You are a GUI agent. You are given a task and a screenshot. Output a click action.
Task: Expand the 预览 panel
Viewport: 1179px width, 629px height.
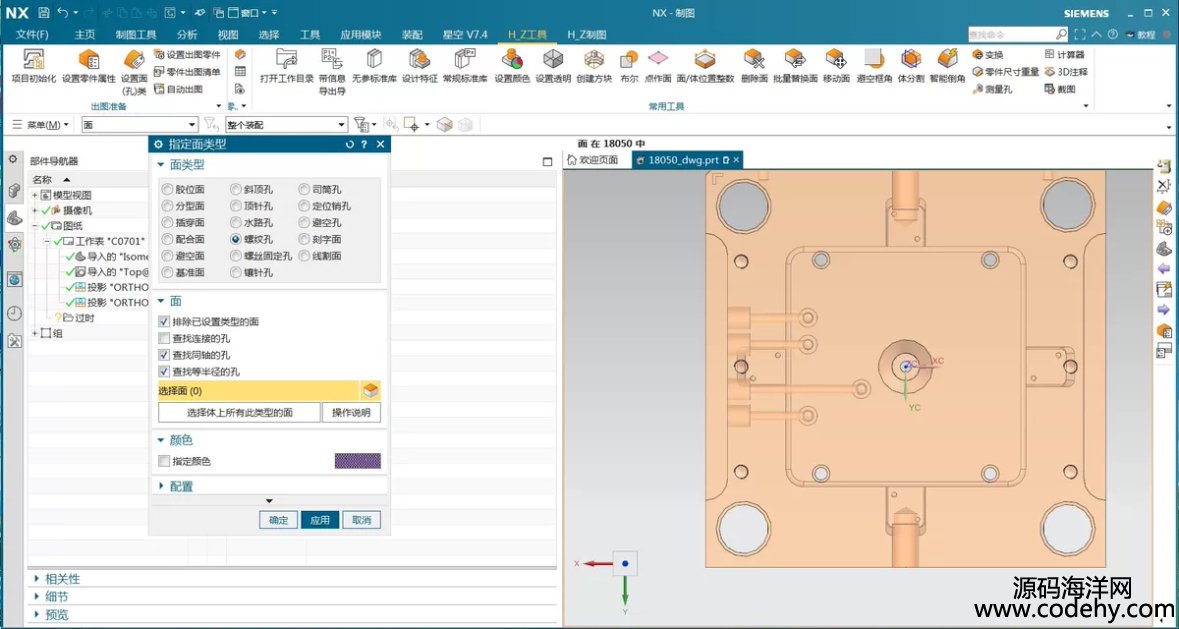click(38, 615)
